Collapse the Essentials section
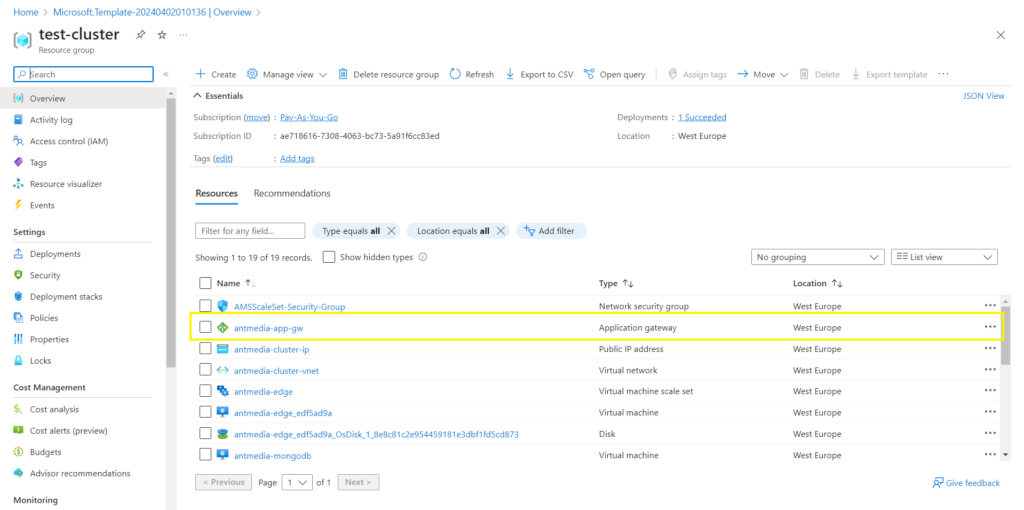Screen dimensions: 1024x510 click(219, 96)
